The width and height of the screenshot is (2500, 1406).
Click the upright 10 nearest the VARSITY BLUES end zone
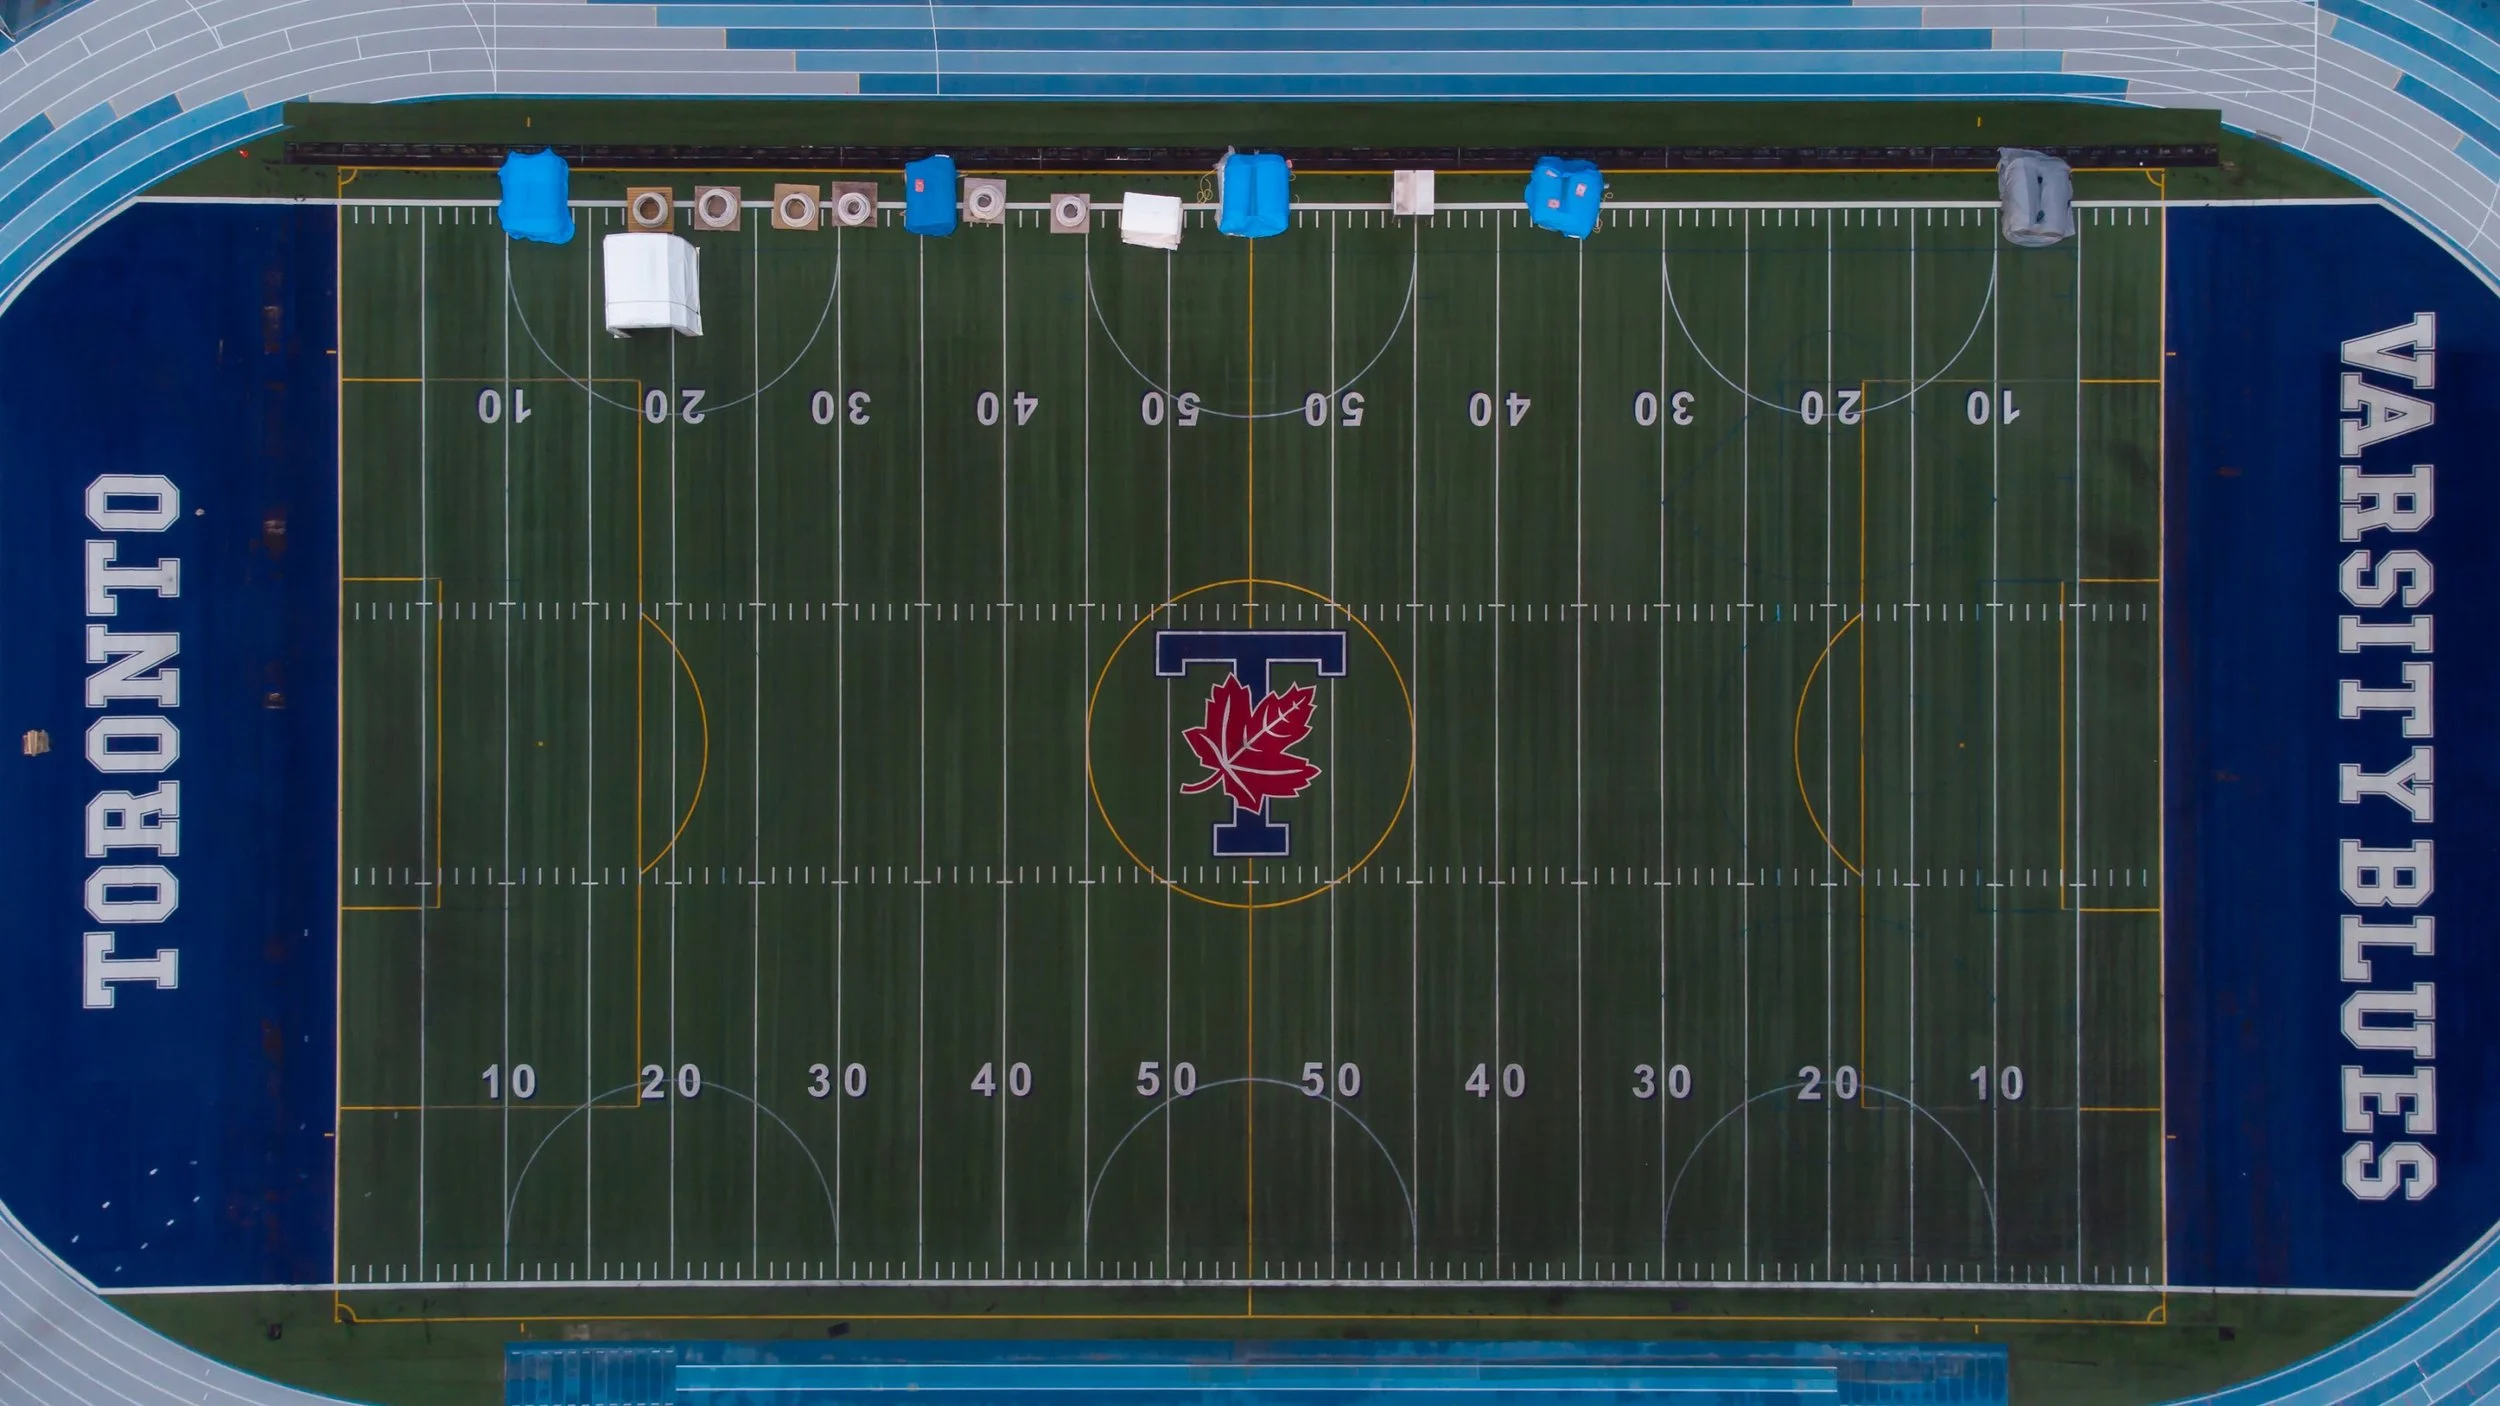[1996, 1084]
